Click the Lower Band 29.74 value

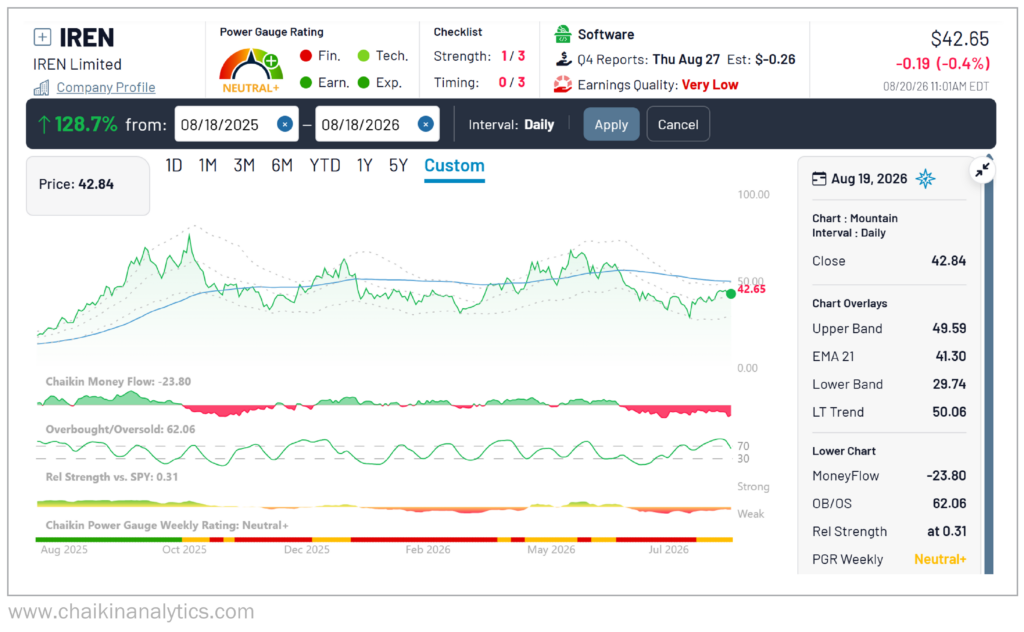[949, 385]
